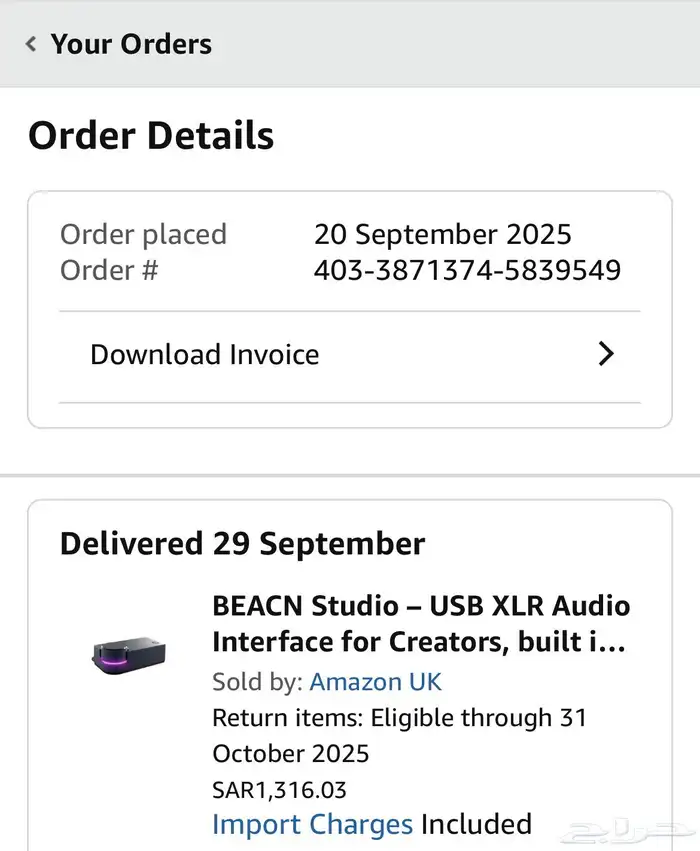The height and width of the screenshot is (851, 700).
Task: Select the Order placed label
Action: pyautogui.click(x=143, y=234)
